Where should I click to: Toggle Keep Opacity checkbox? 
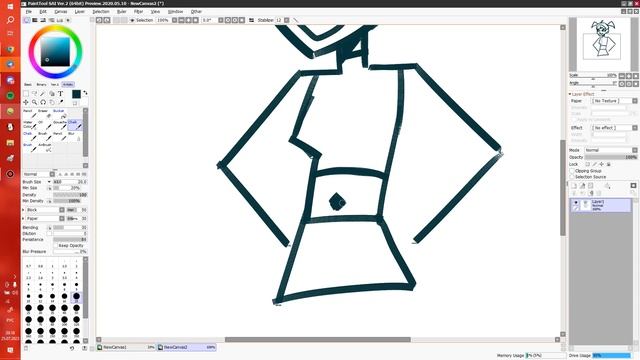coord(56,246)
